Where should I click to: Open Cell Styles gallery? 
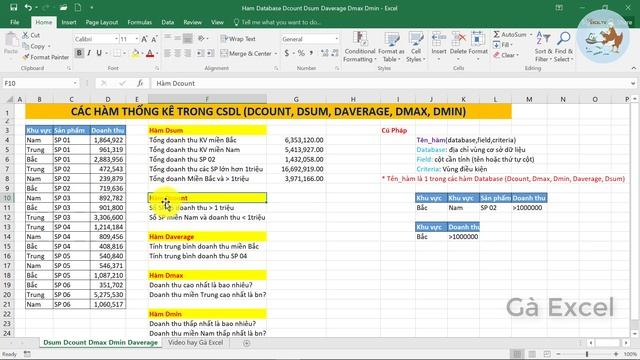(416, 47)
